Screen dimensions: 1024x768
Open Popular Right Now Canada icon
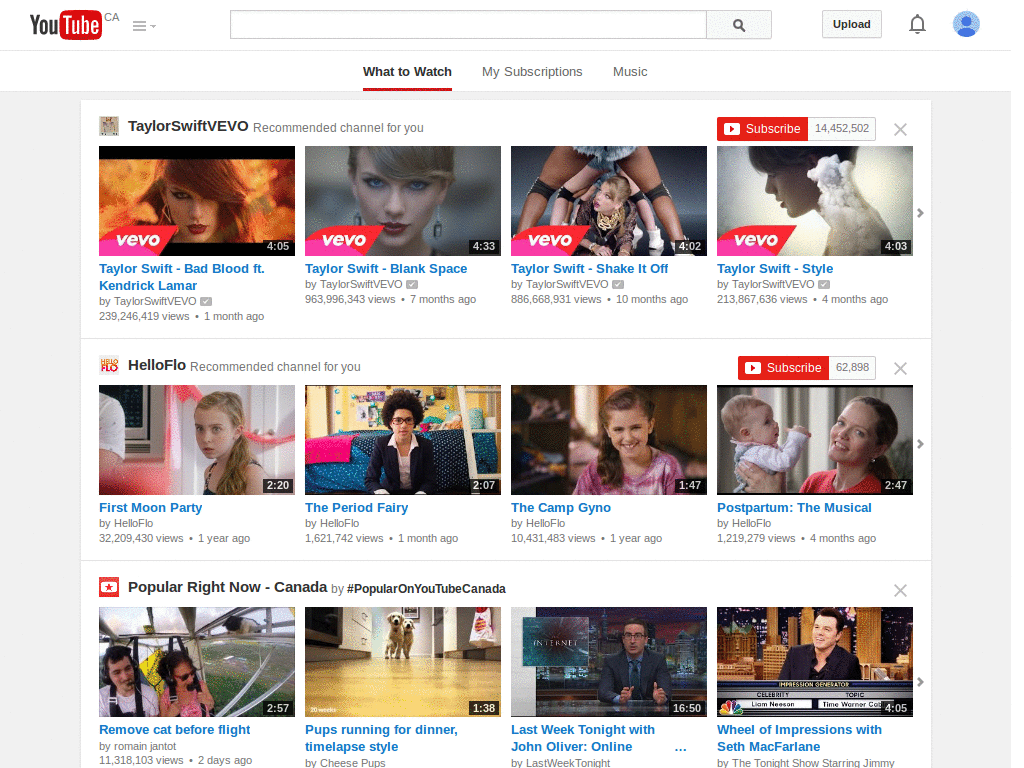pyautogui.click(x=109, y=587)
